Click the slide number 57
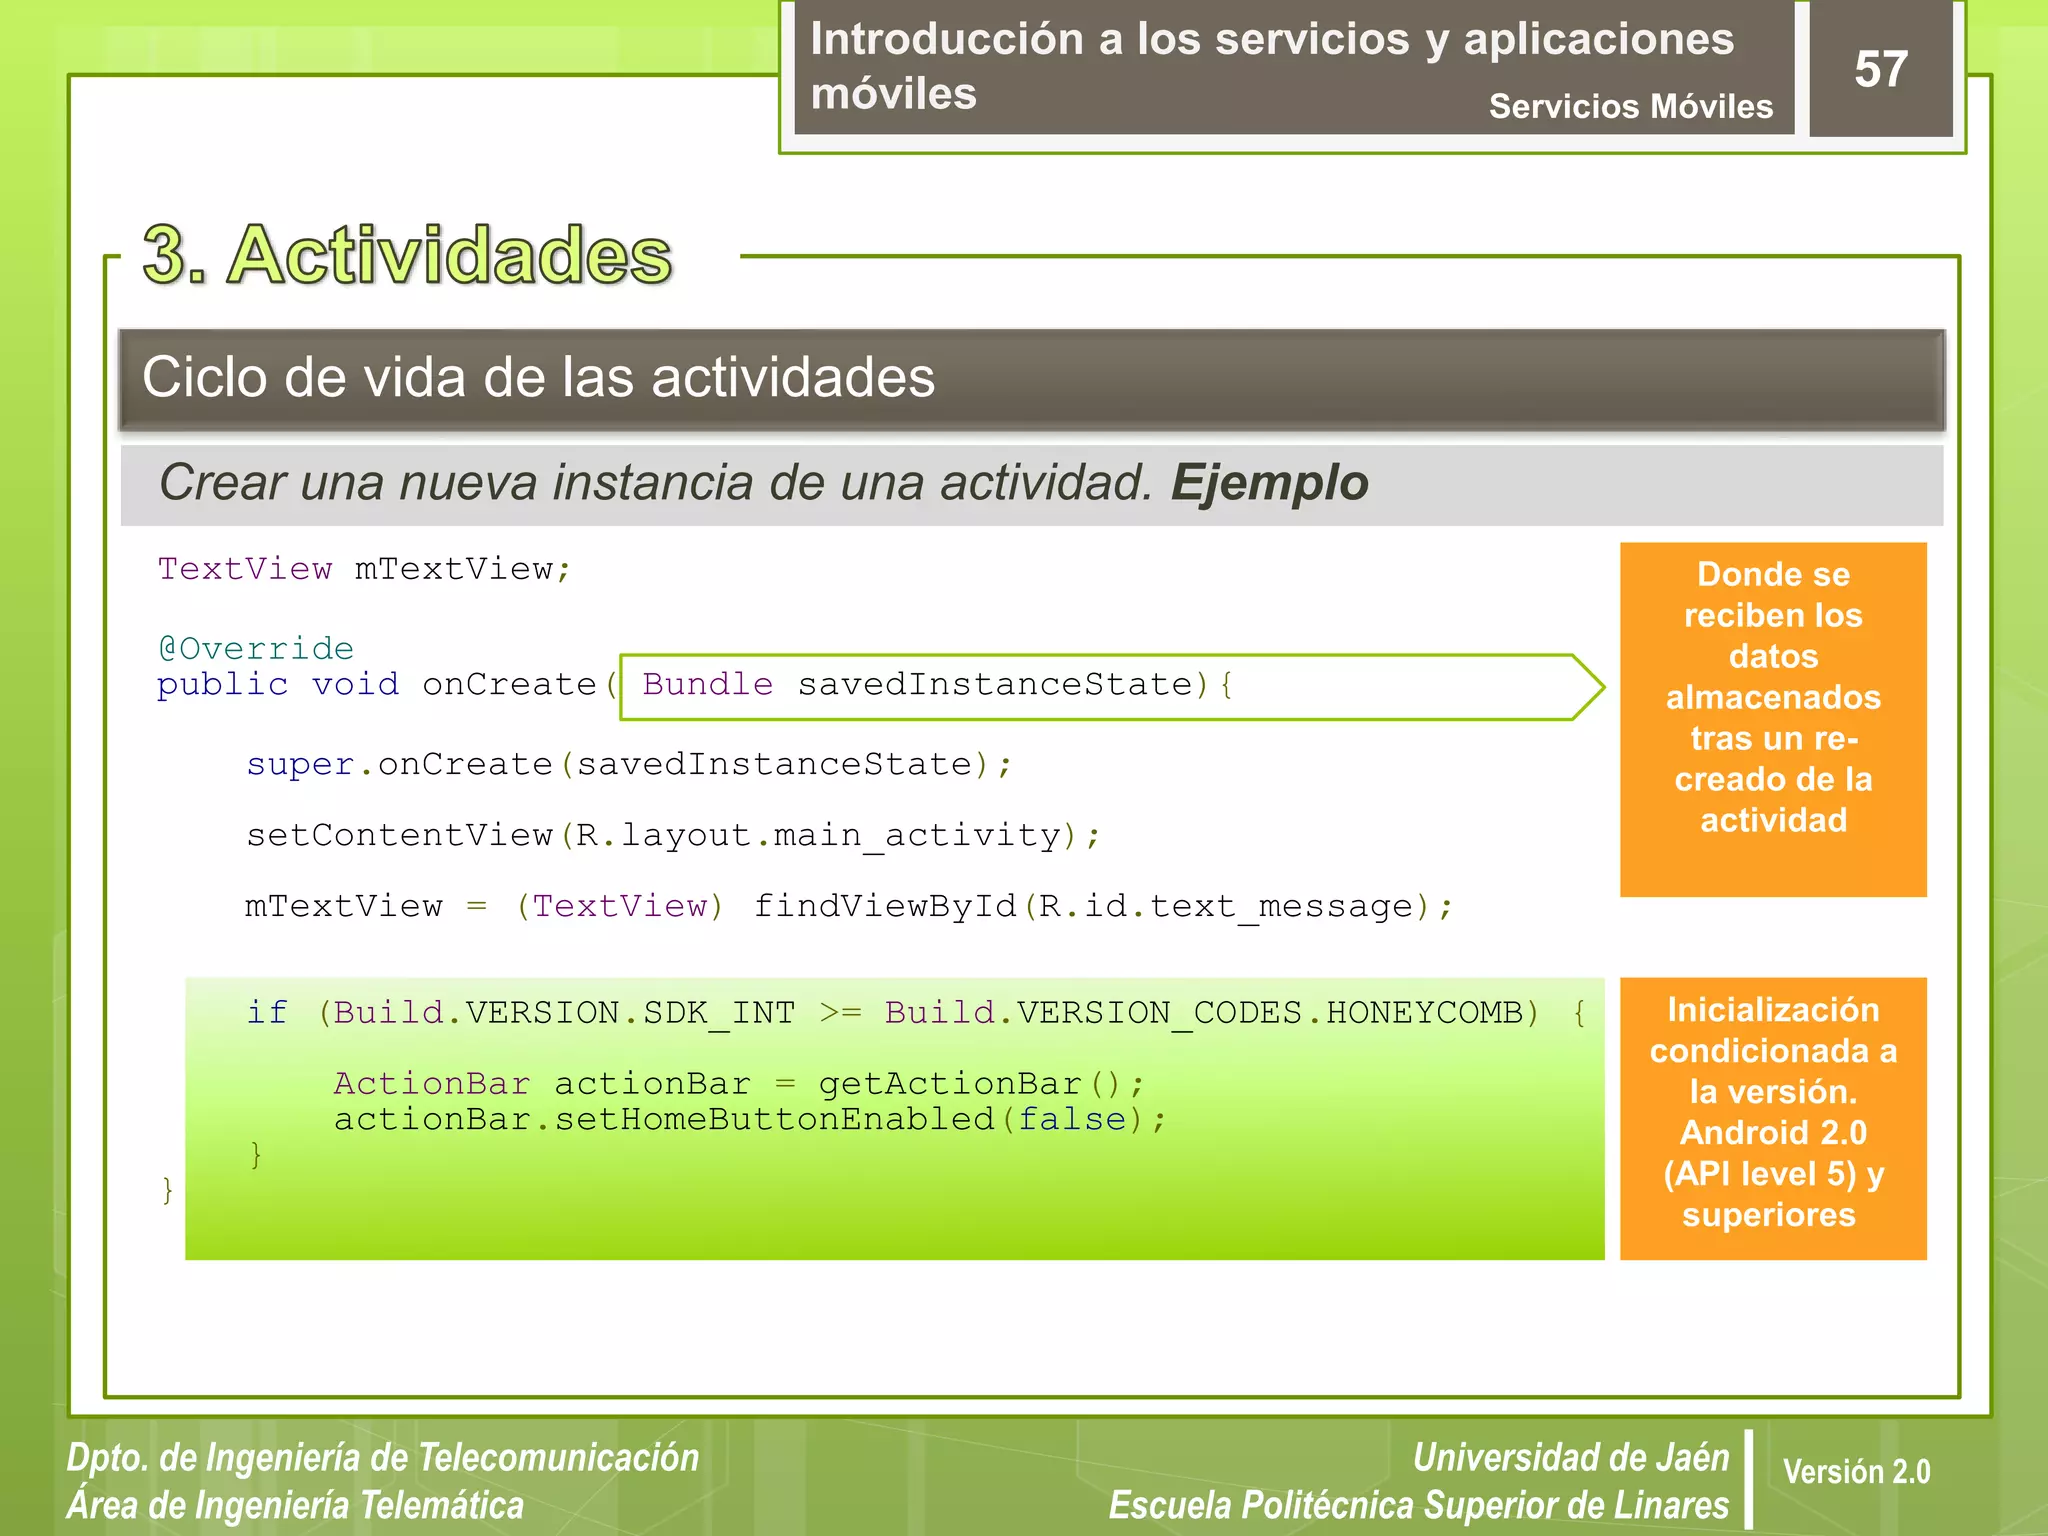This screenshot has height=1536, width=2048. point(1880,69)
